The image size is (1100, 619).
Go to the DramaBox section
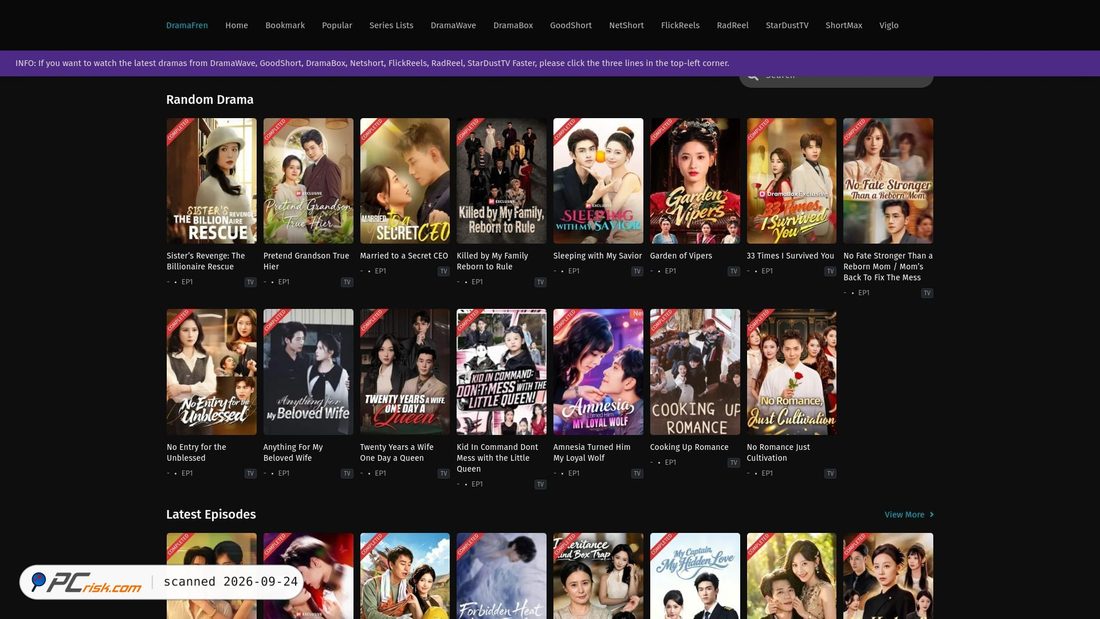(x=513, y=25)
